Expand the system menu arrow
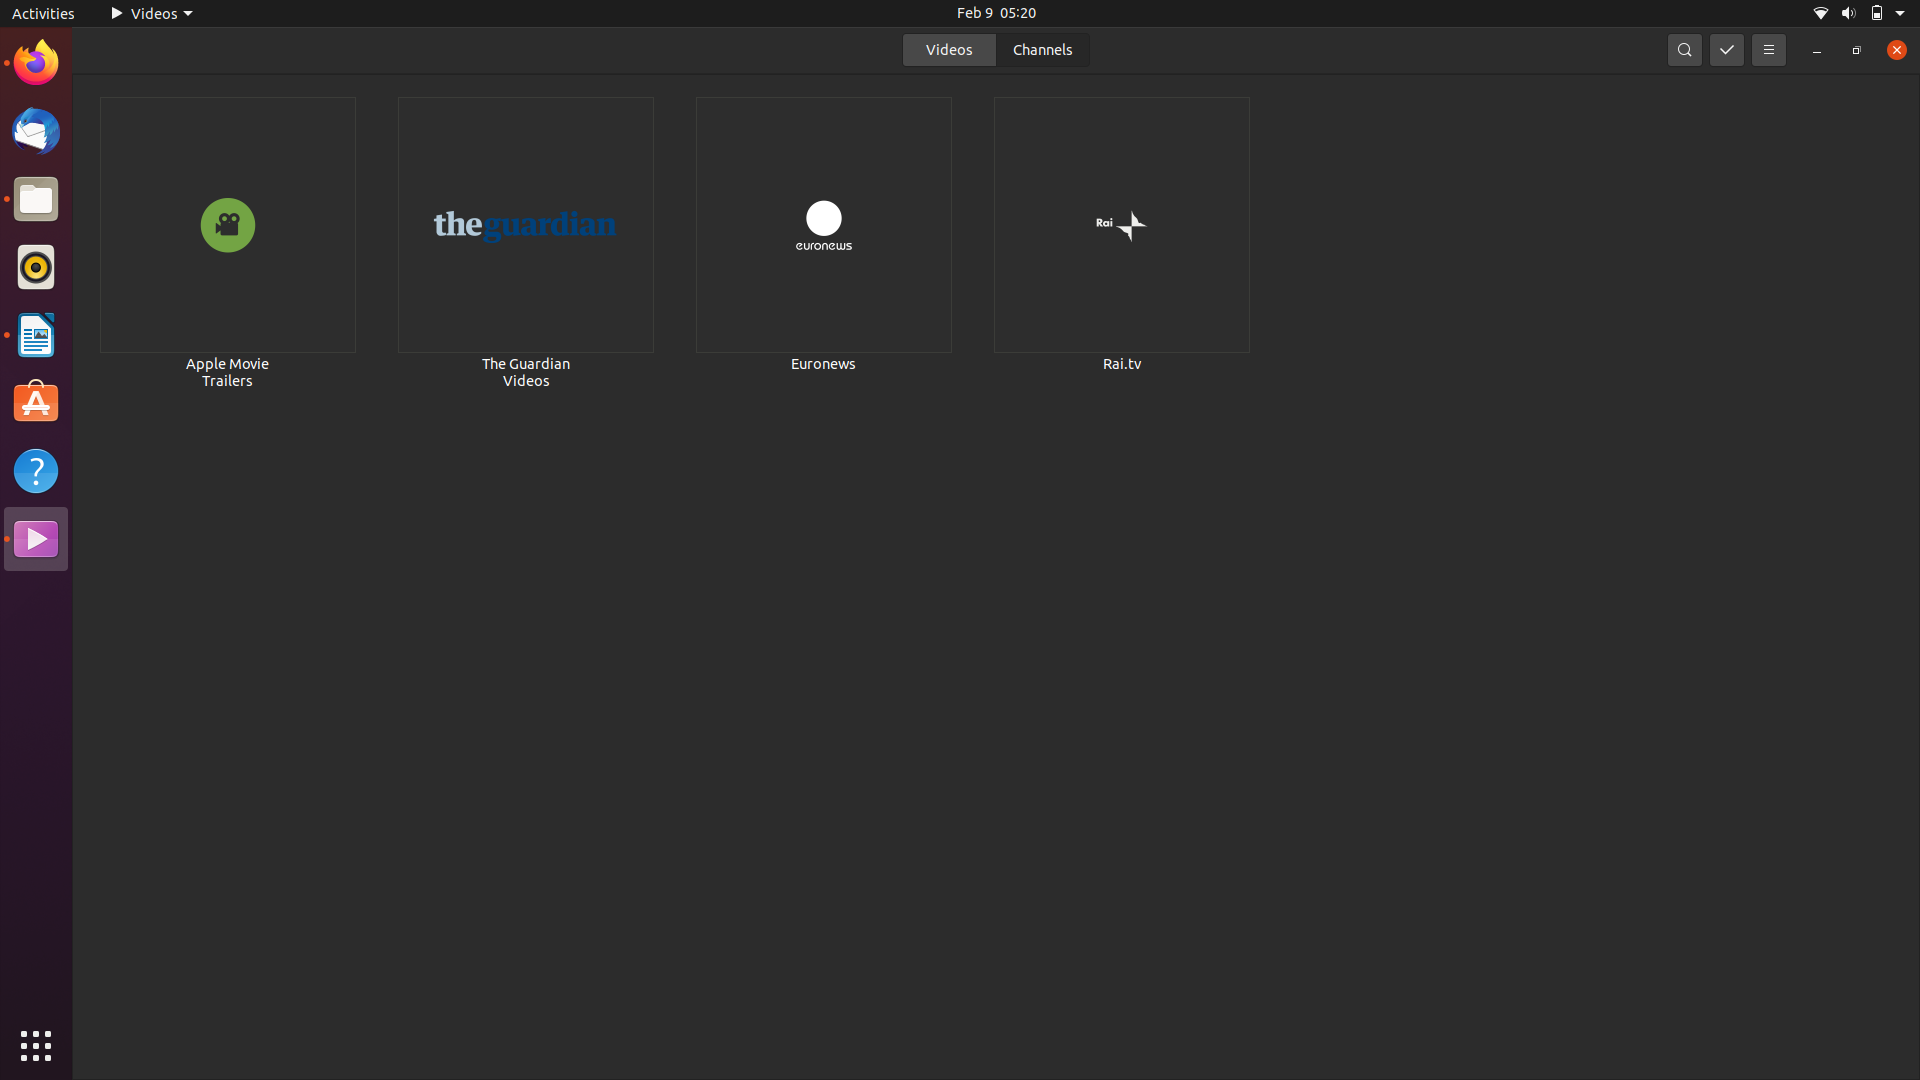1920x1080 pixels. [x=1900, y=13]
